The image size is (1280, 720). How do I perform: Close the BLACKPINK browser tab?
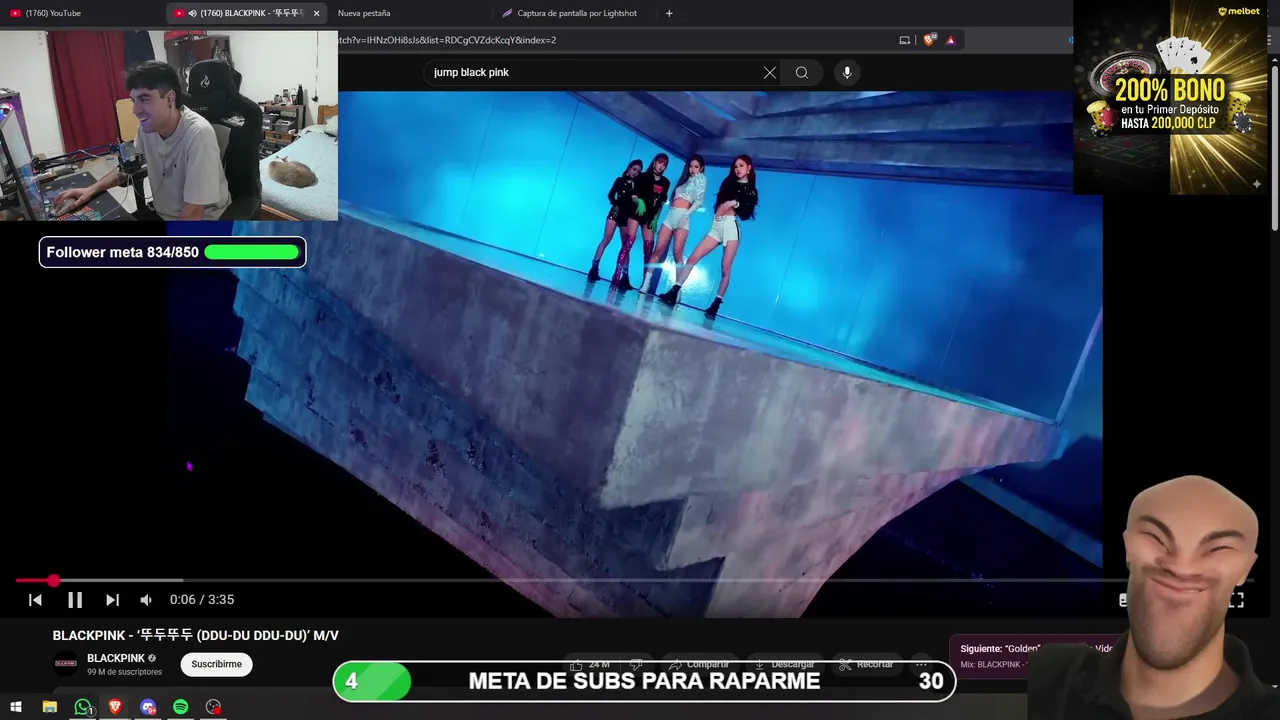click(x=316, y=13)
